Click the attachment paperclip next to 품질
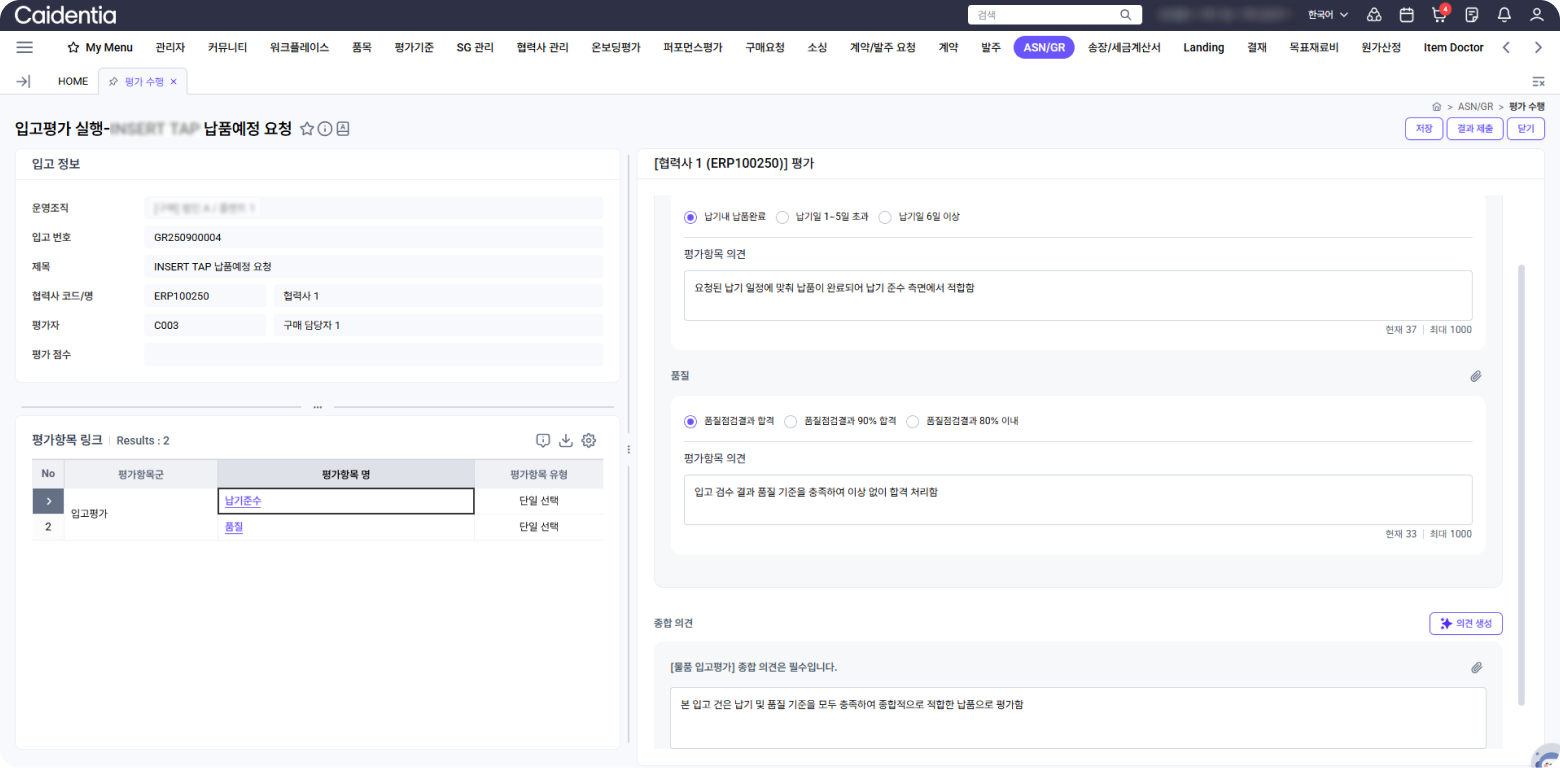 tap(1475, 376)
